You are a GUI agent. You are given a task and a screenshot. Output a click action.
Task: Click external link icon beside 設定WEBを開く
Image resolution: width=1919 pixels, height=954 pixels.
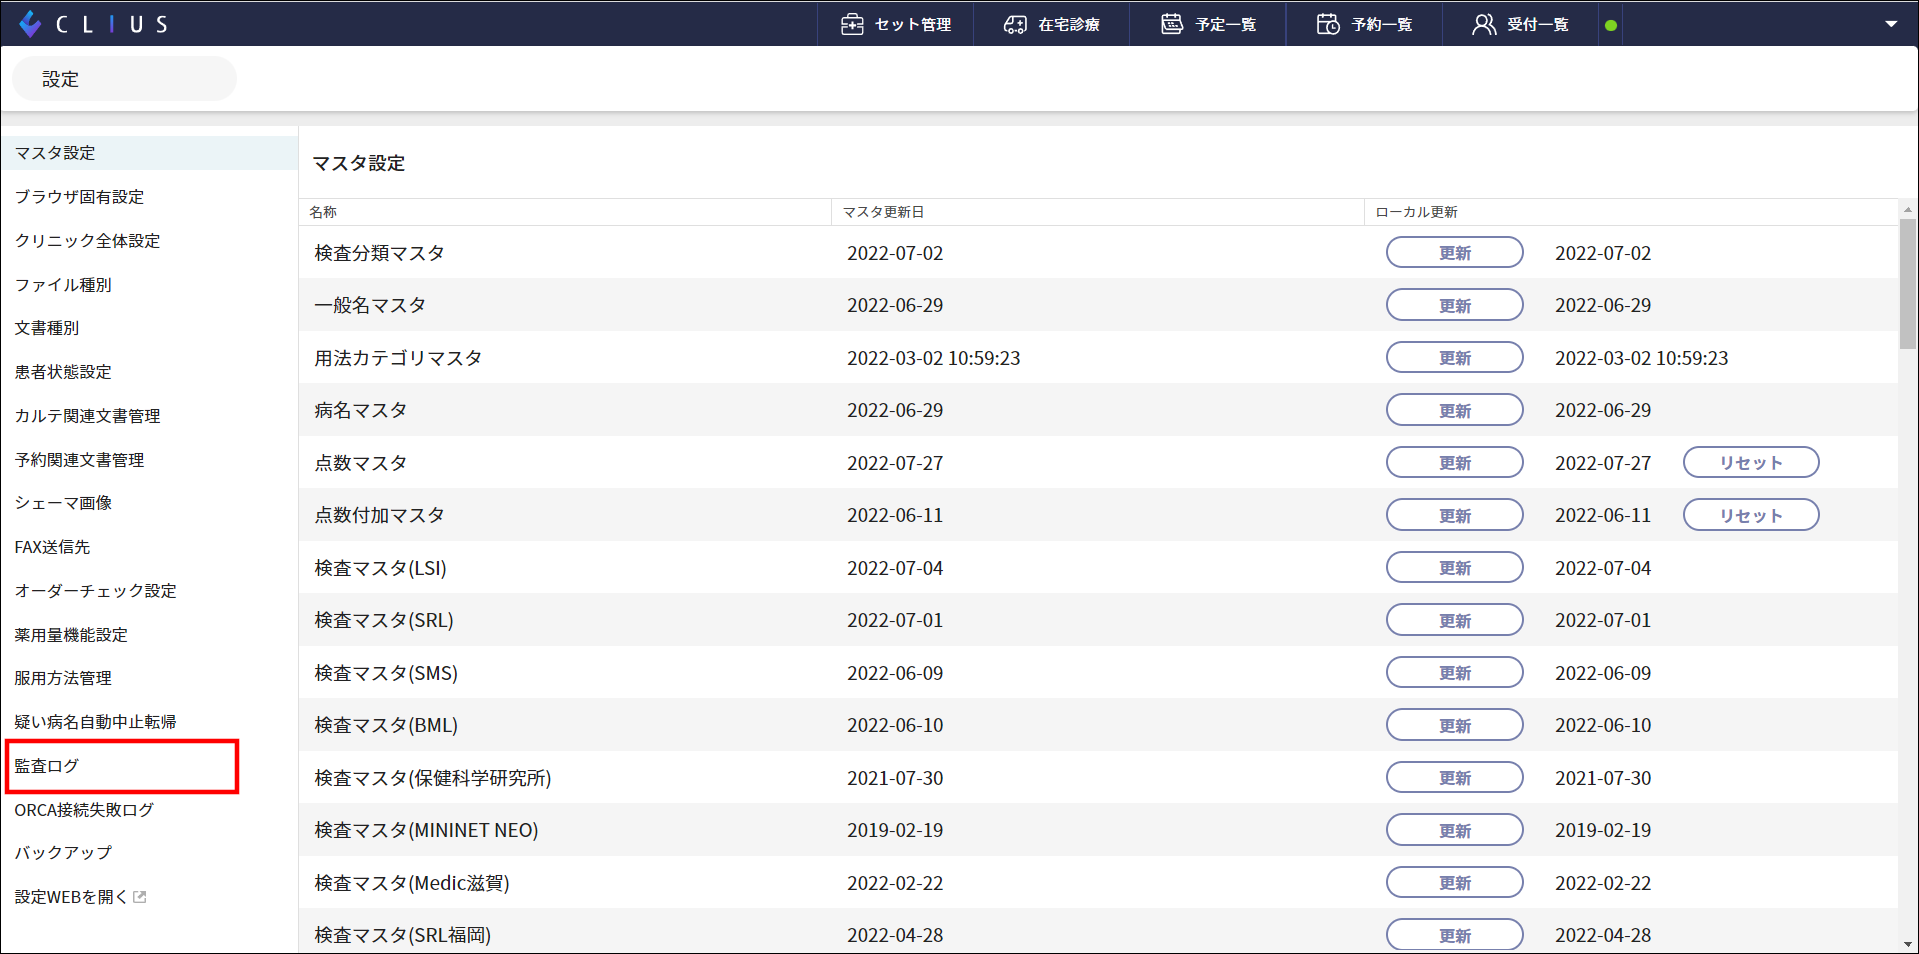(140, 897)
